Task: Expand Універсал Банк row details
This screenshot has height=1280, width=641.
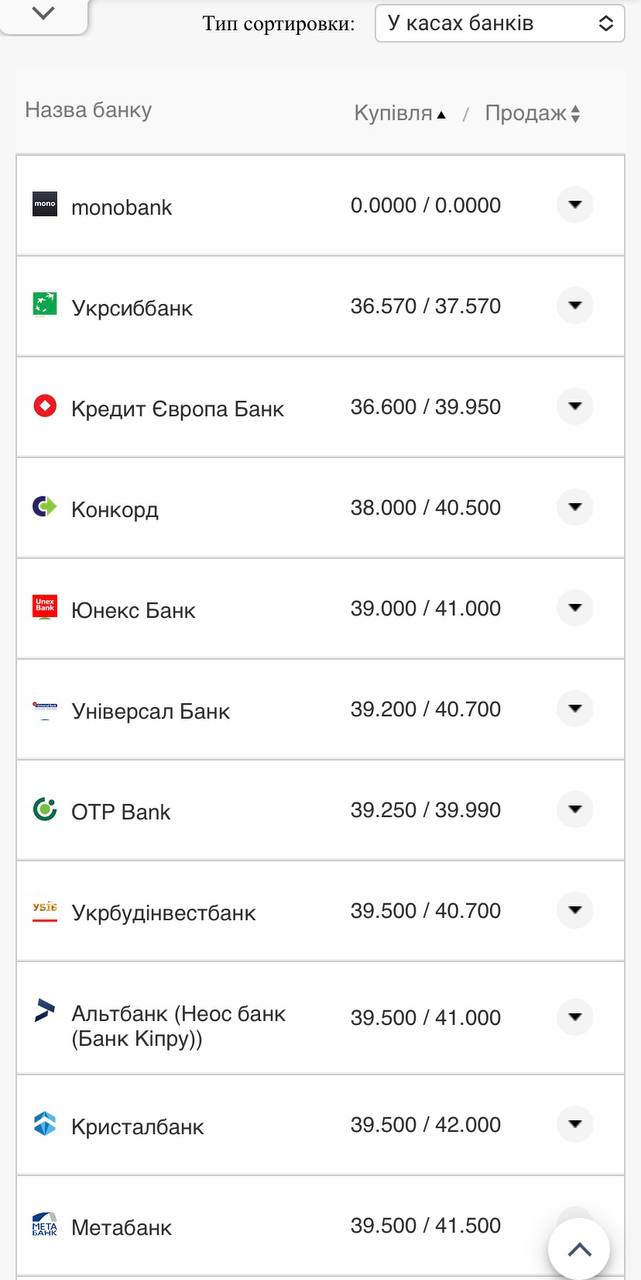Action: coord(574,709)
